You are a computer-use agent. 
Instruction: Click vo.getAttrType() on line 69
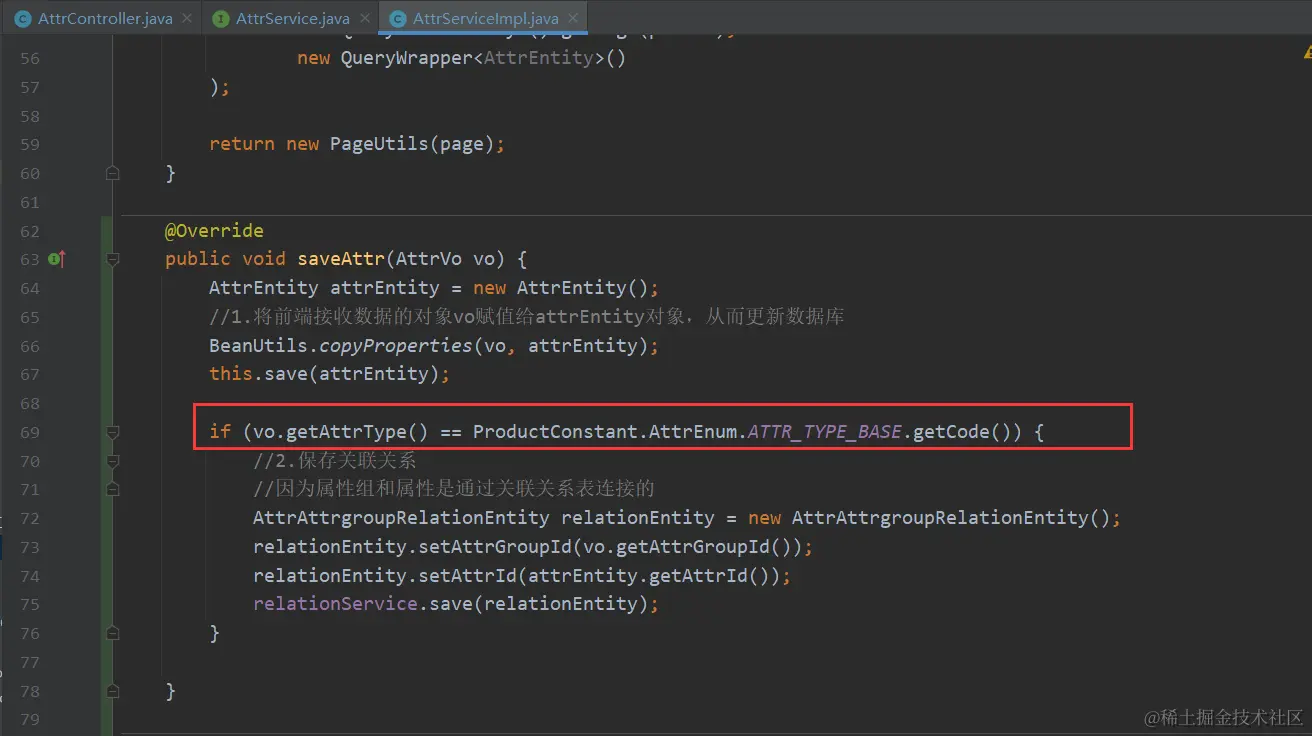coord(341,432)
